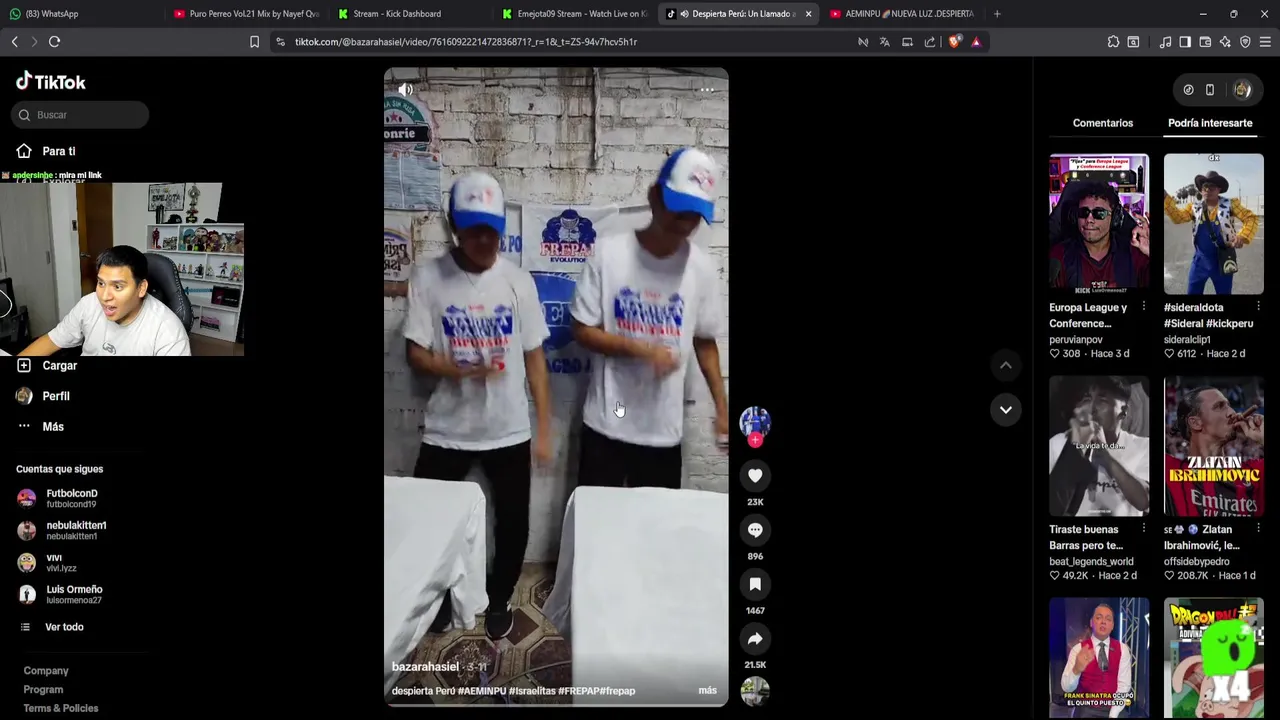Open the Perfil page
This screenshot has height=720, width=1280.
click(56, 396)
